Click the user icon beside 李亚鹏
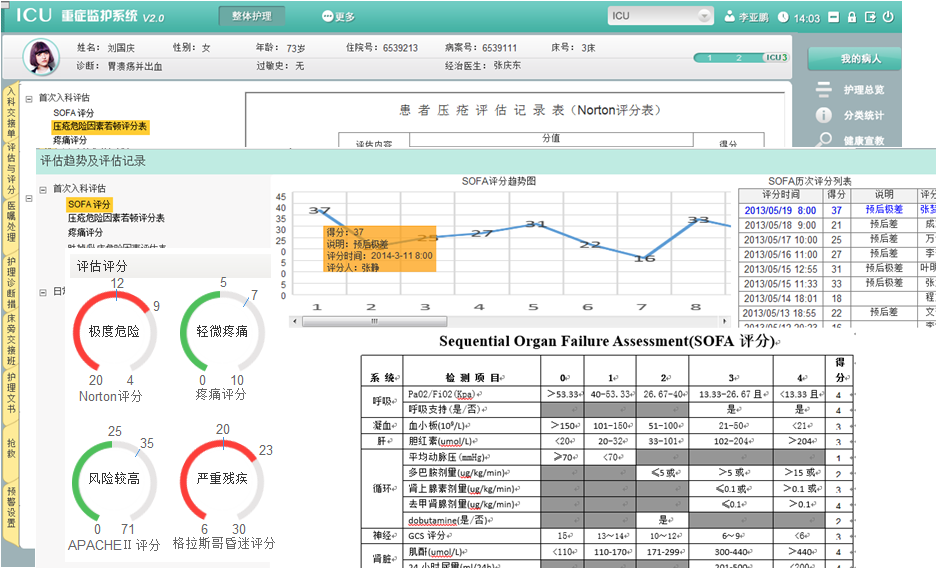This screenshot has width=936, height=568. [x=729, y=17]
